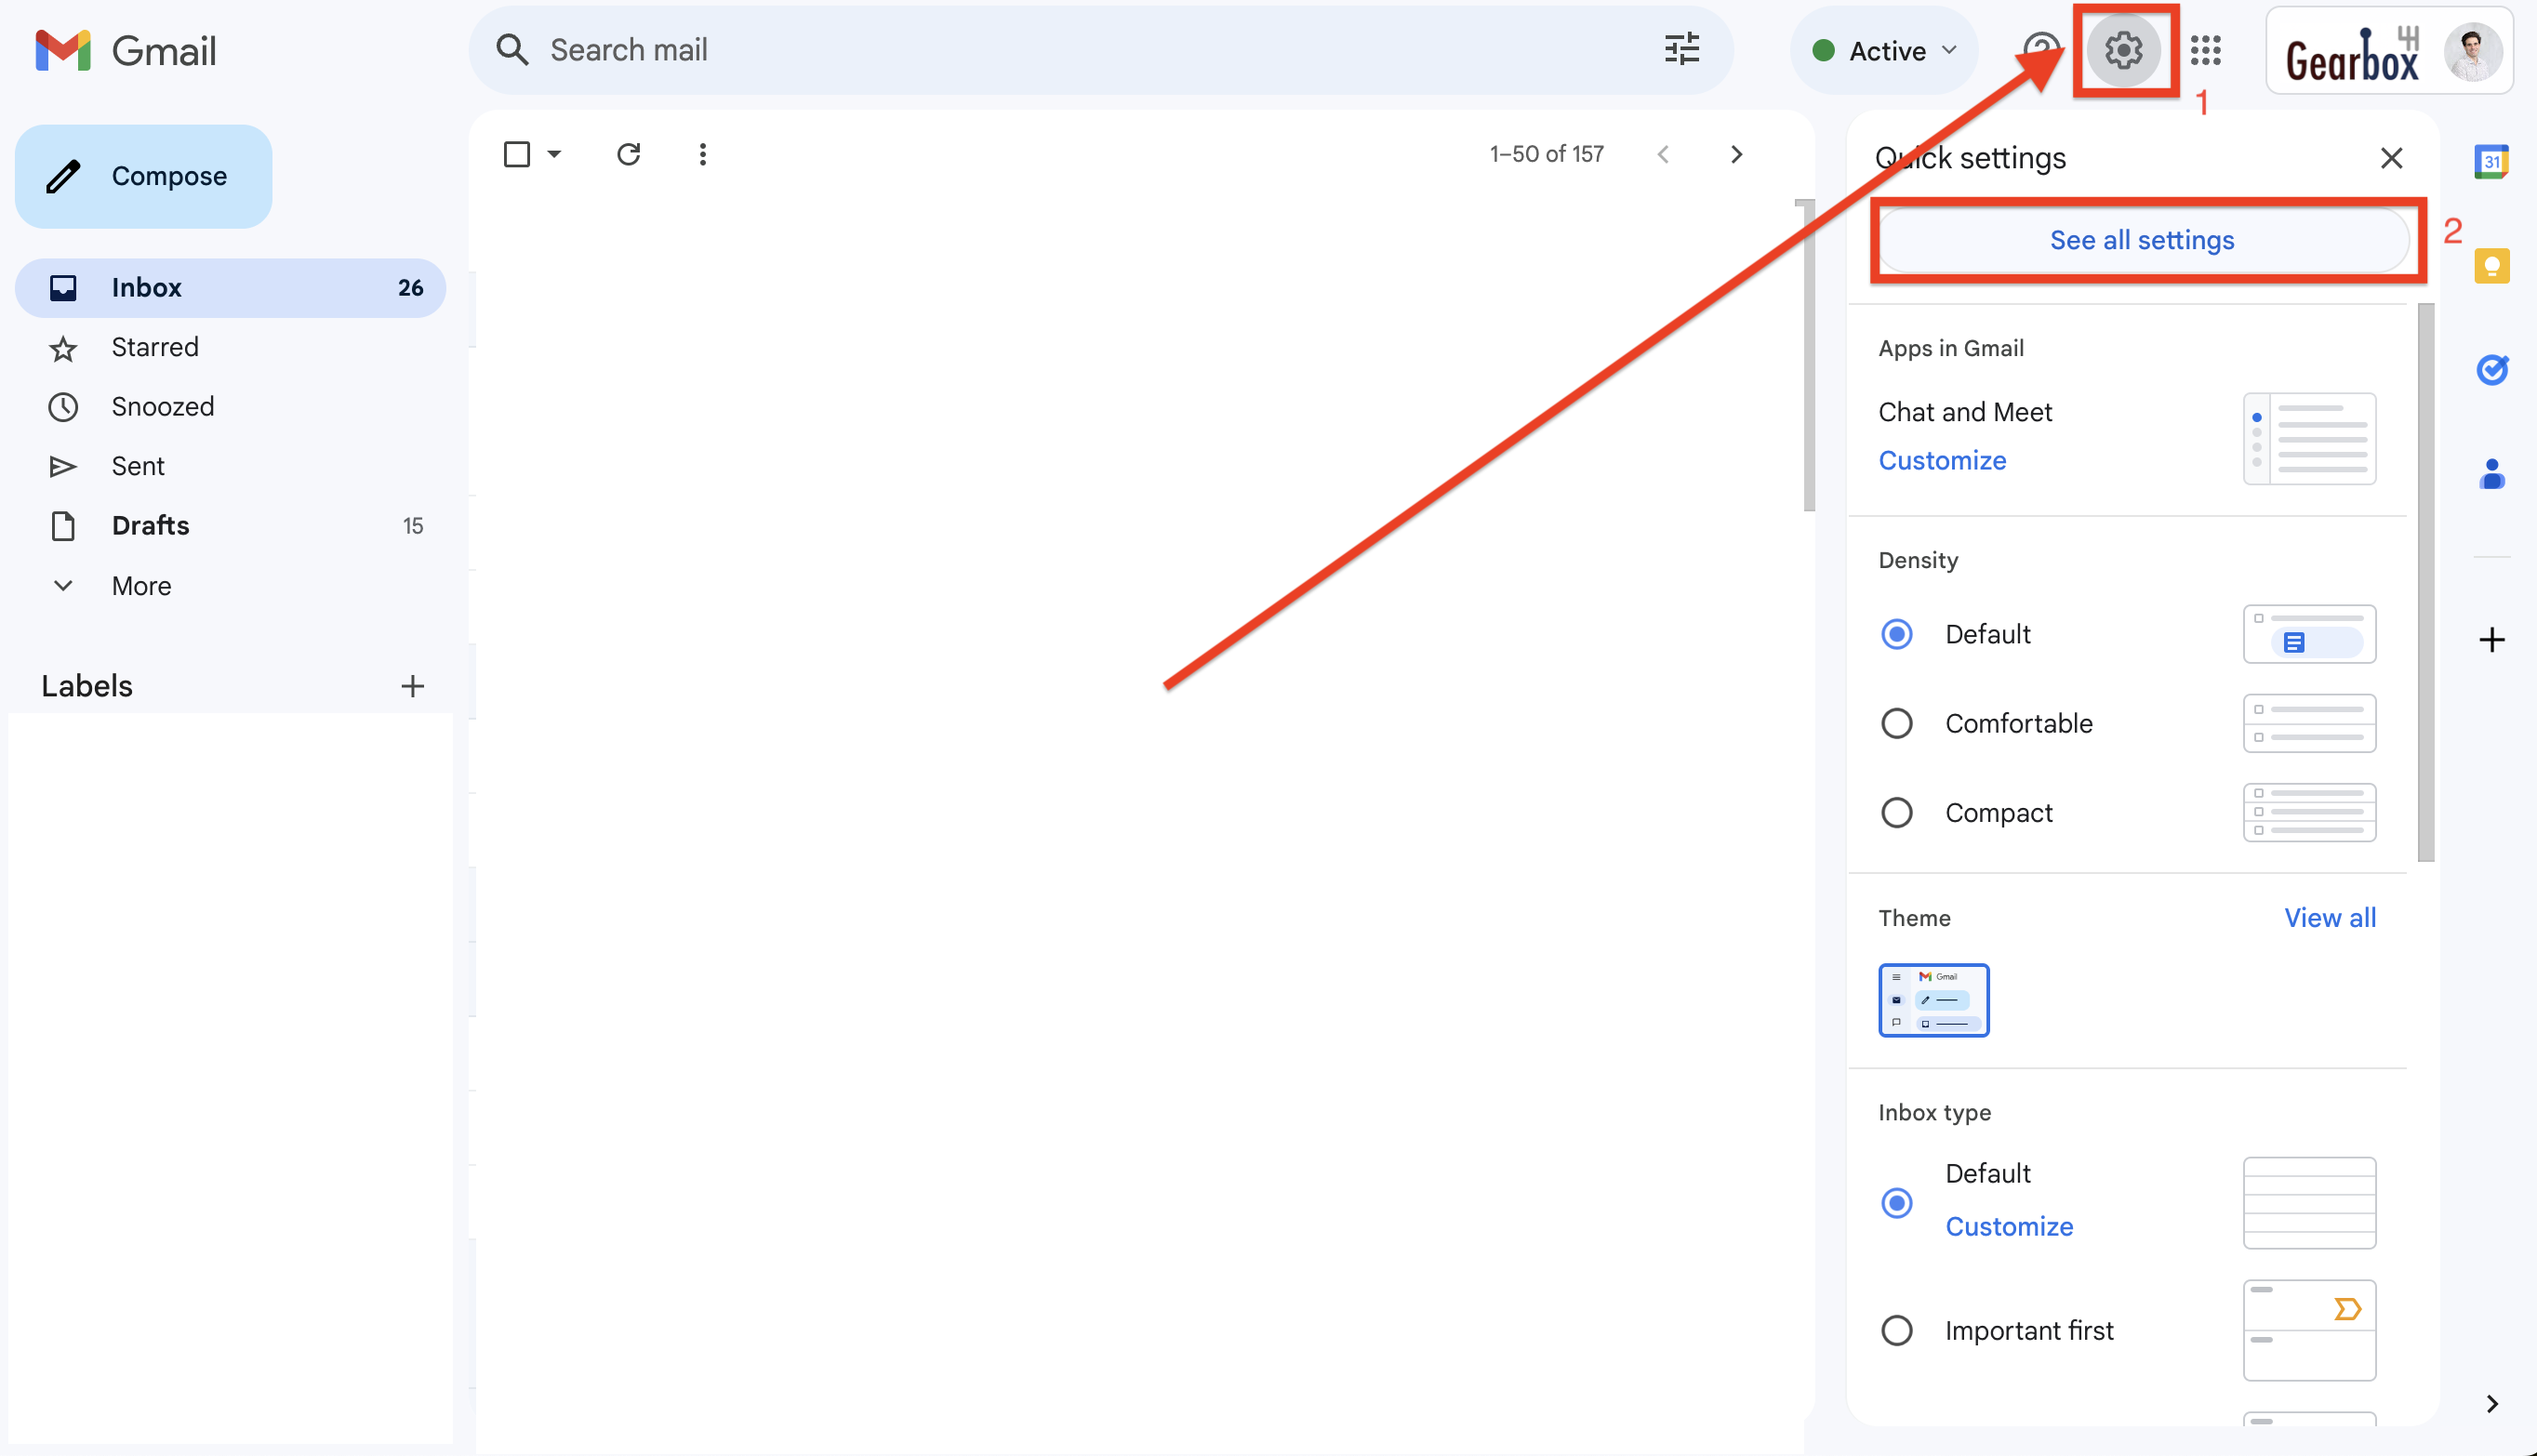The width and height of the screenshot is (2537, 1456).
Task: Select the current Gmail theme thumbnail
Action: 1933,999
